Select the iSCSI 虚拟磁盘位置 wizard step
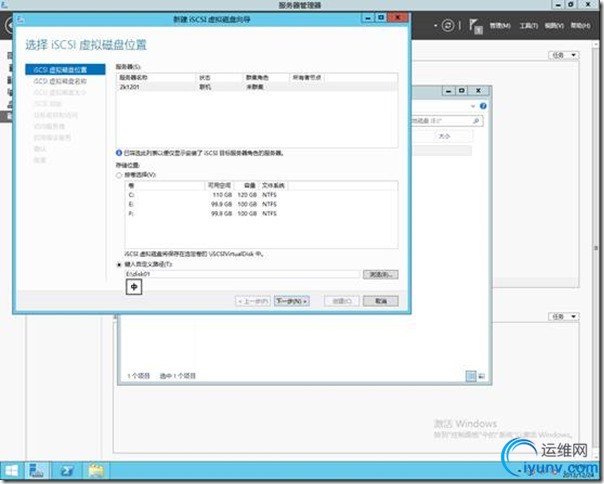This screenshot has width=604, height=484. point(65,69)
